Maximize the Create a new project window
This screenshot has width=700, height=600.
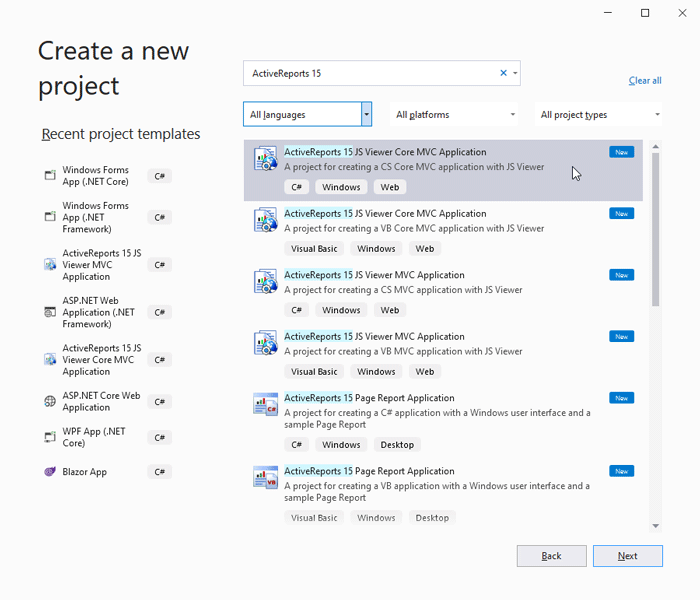tap(645, 13)
